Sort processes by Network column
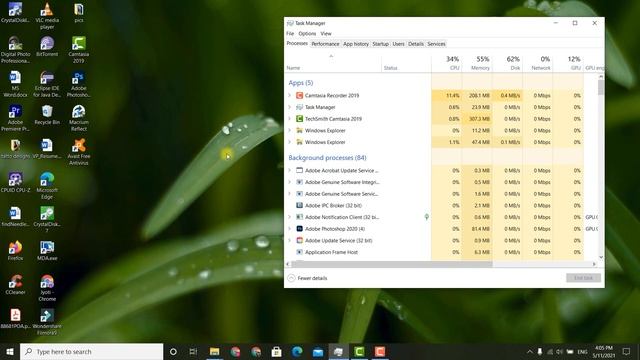This screenshot has width=640, height=360. (x=538, y=63)
